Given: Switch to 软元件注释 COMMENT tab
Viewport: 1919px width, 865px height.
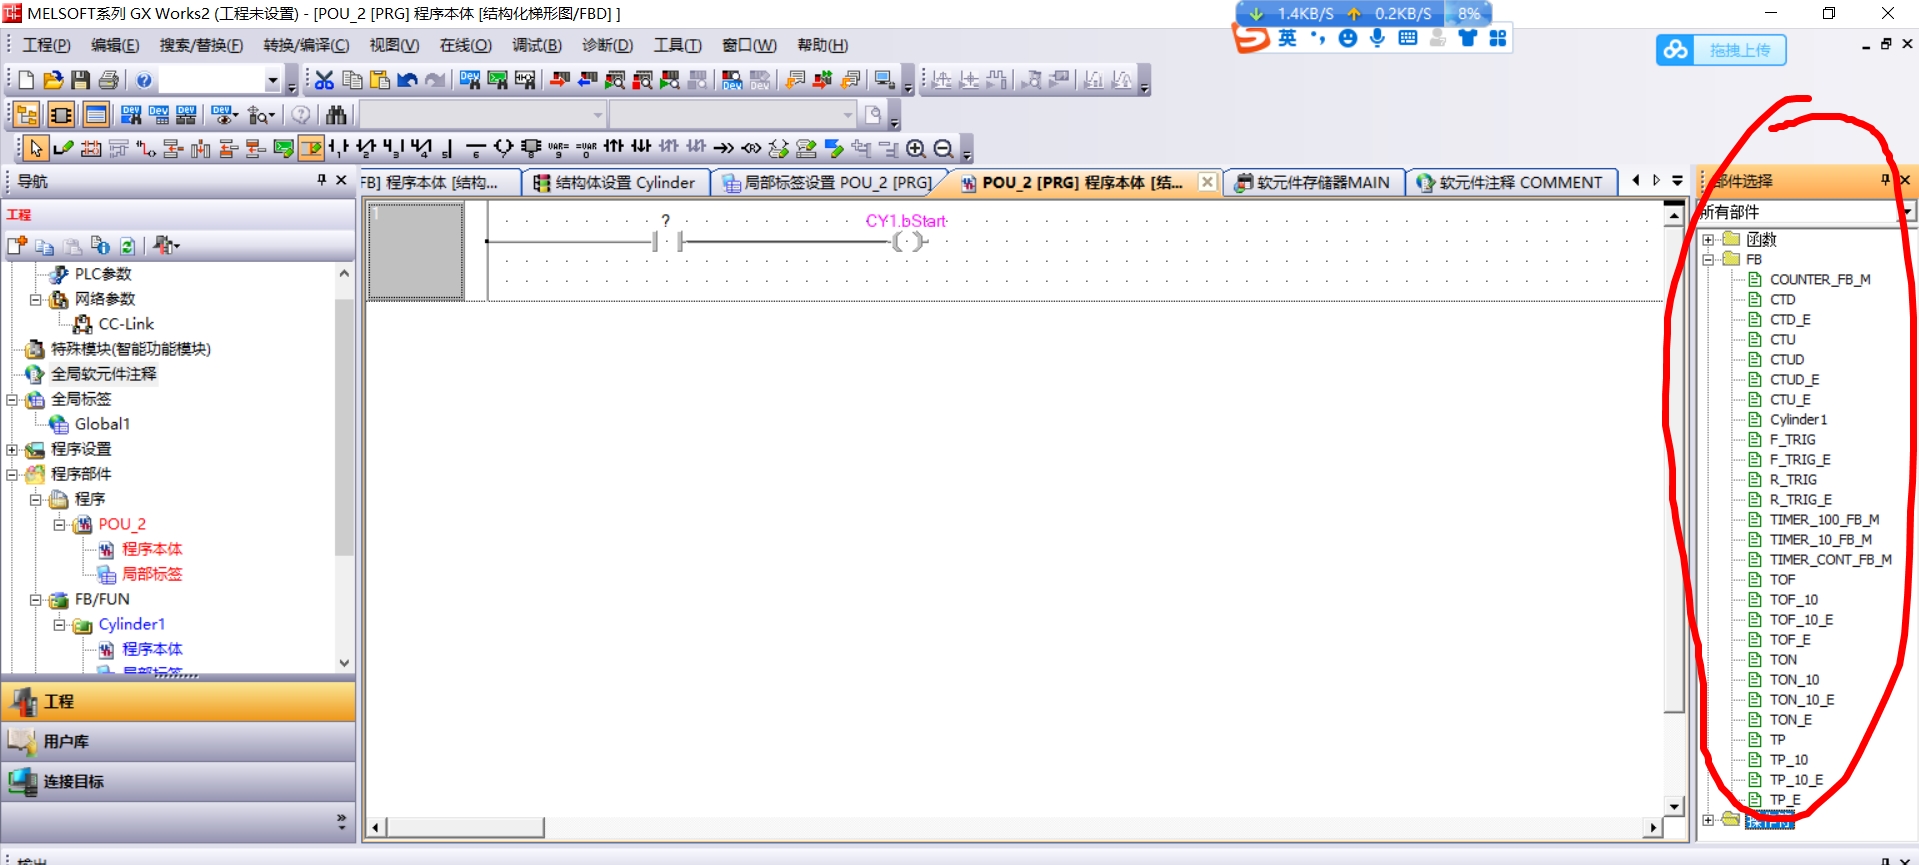Looking at the screenshot, I should click(x=1510, y=182).
